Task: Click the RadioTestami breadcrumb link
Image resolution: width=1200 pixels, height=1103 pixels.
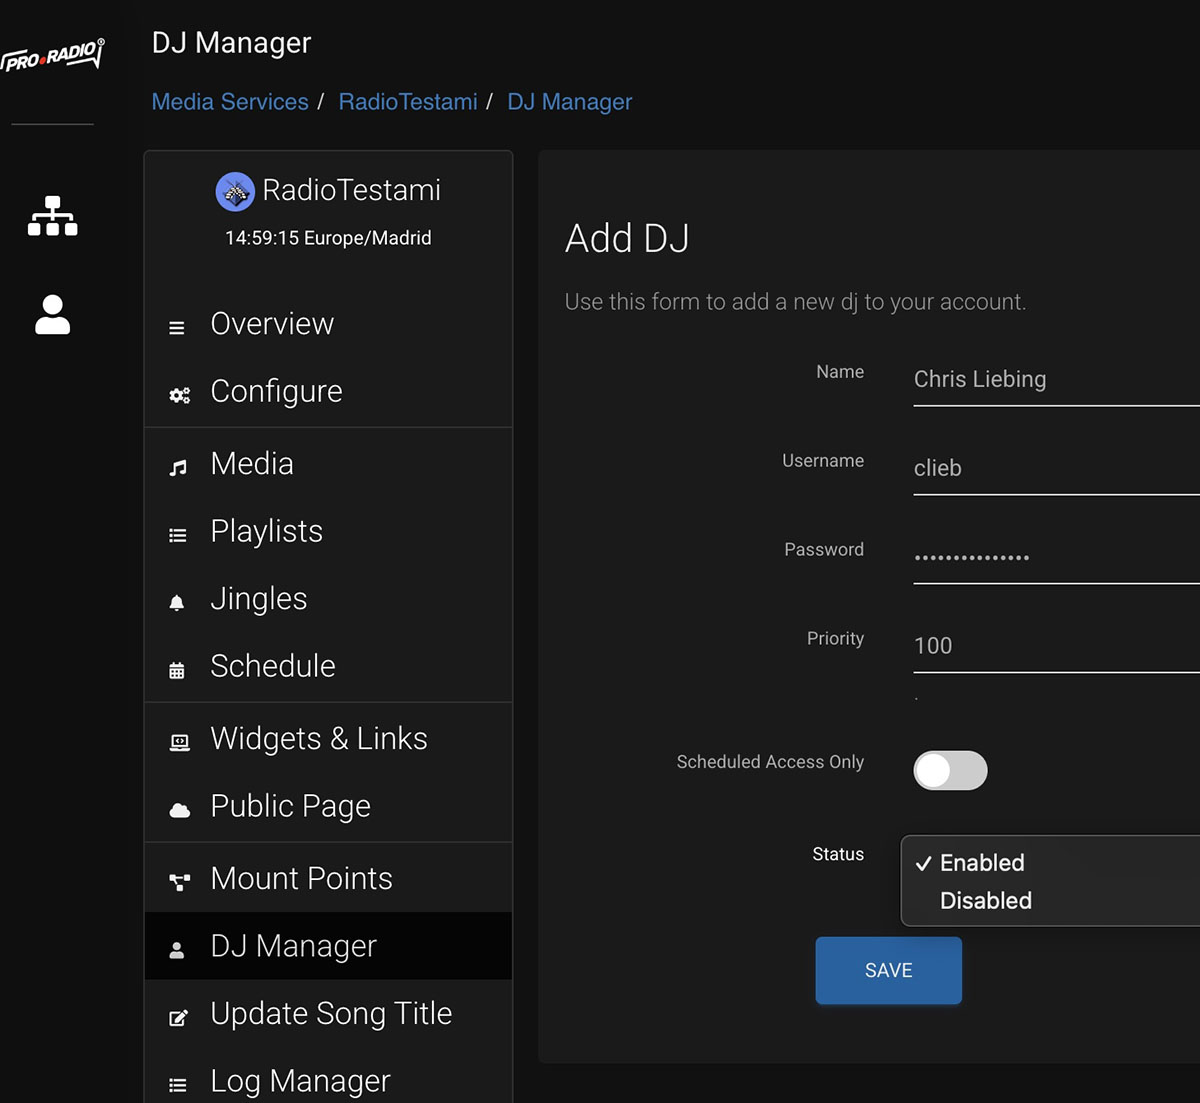Action: click(x=407, y=102)
